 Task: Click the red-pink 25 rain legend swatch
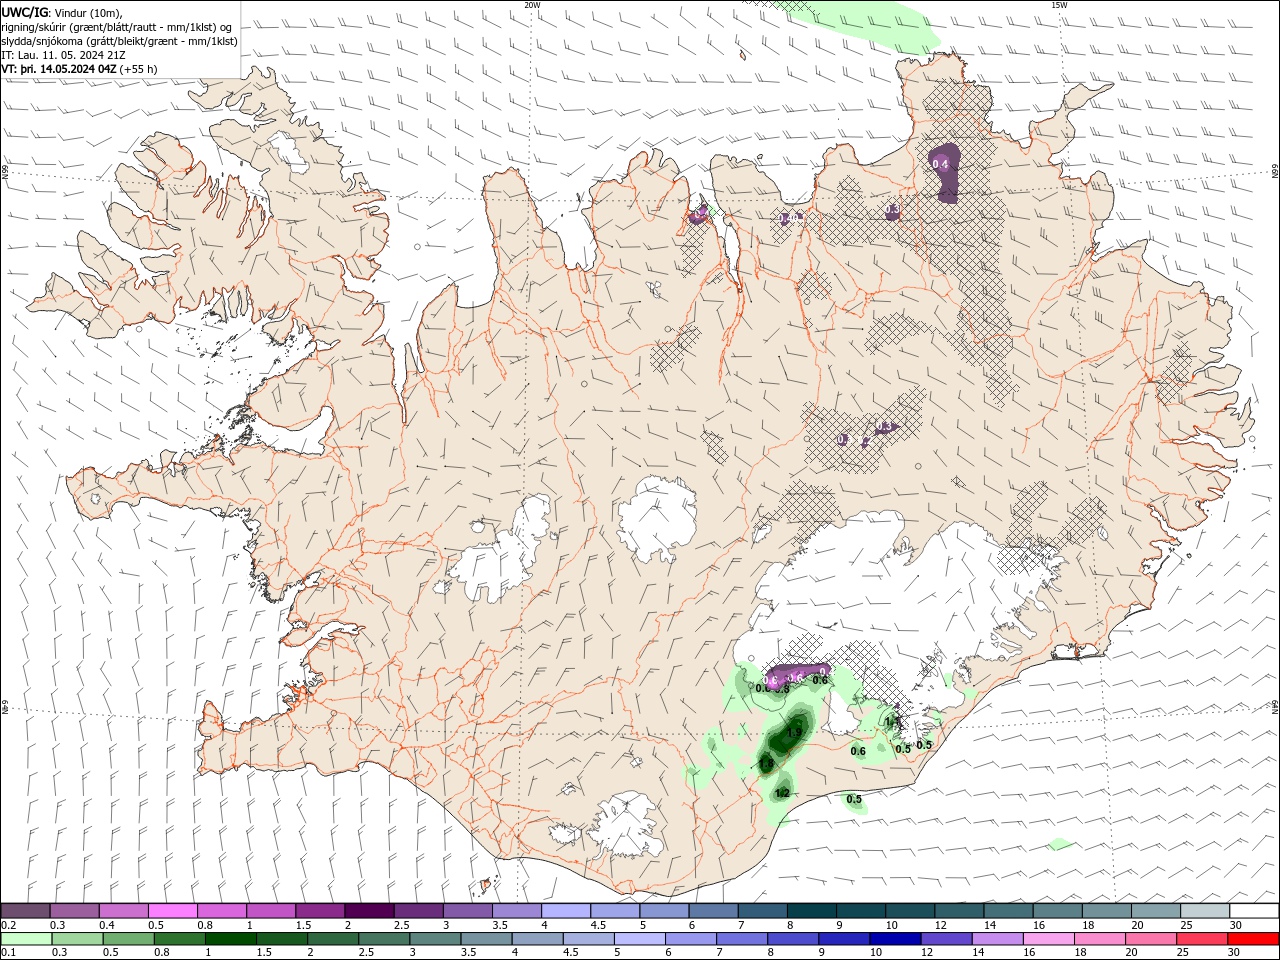click(1201, 939)
